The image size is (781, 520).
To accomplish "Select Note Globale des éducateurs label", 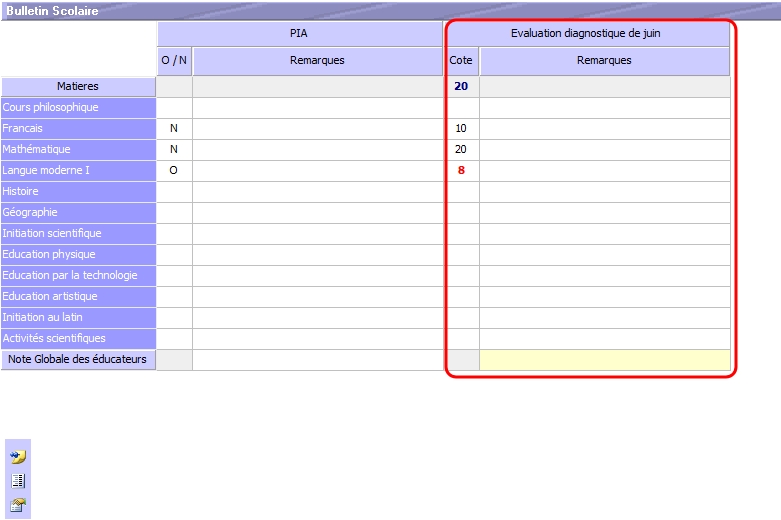I will (x=78, y=360).
